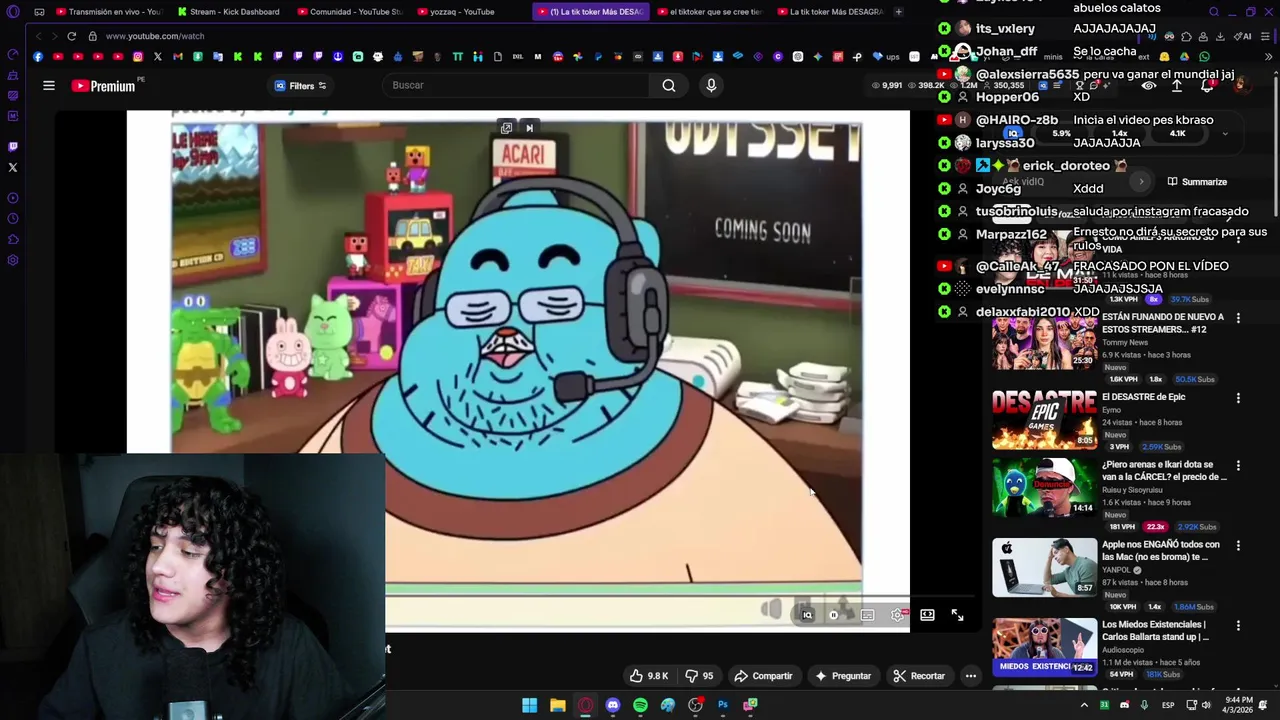Like the video with 9.8K likes
The height and width of the screenshot is (720, 1280).
click(648, 676)
